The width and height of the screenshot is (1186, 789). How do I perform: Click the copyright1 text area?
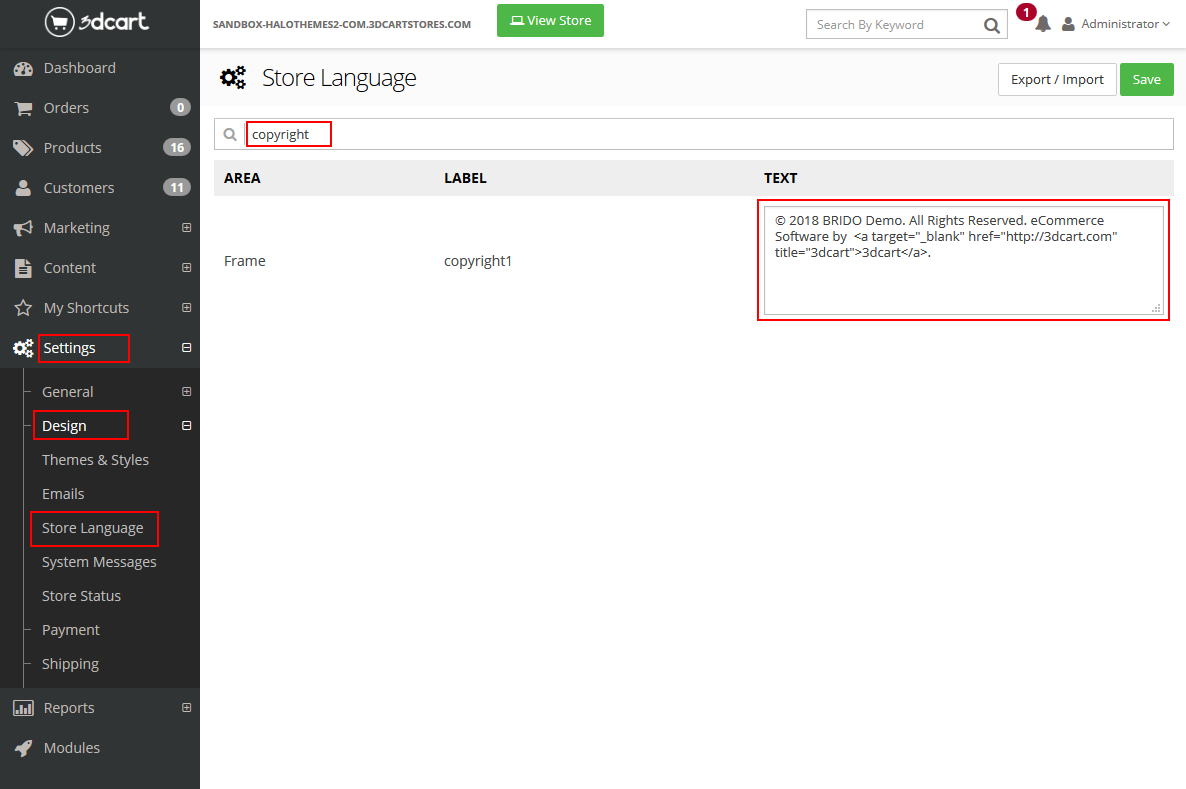tap(963, 260)
